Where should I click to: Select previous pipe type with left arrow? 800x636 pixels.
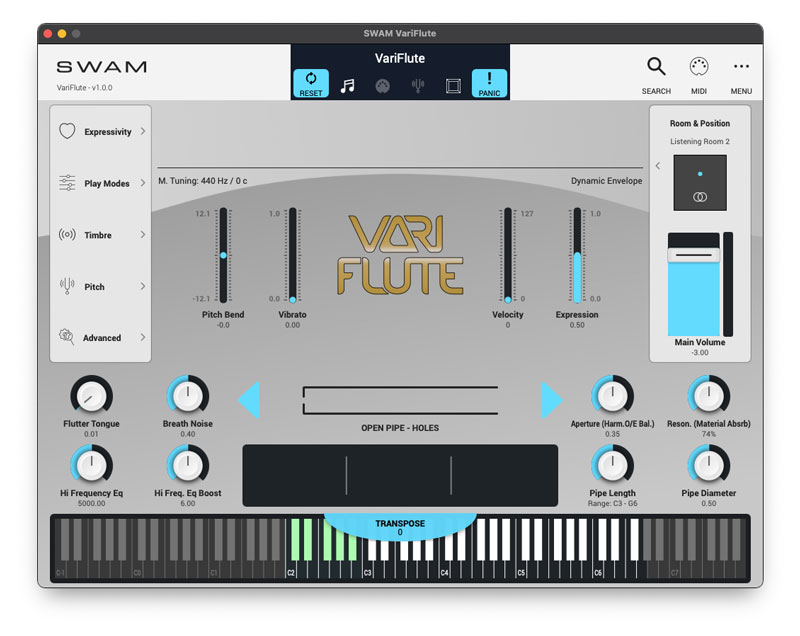click(249, 400)
